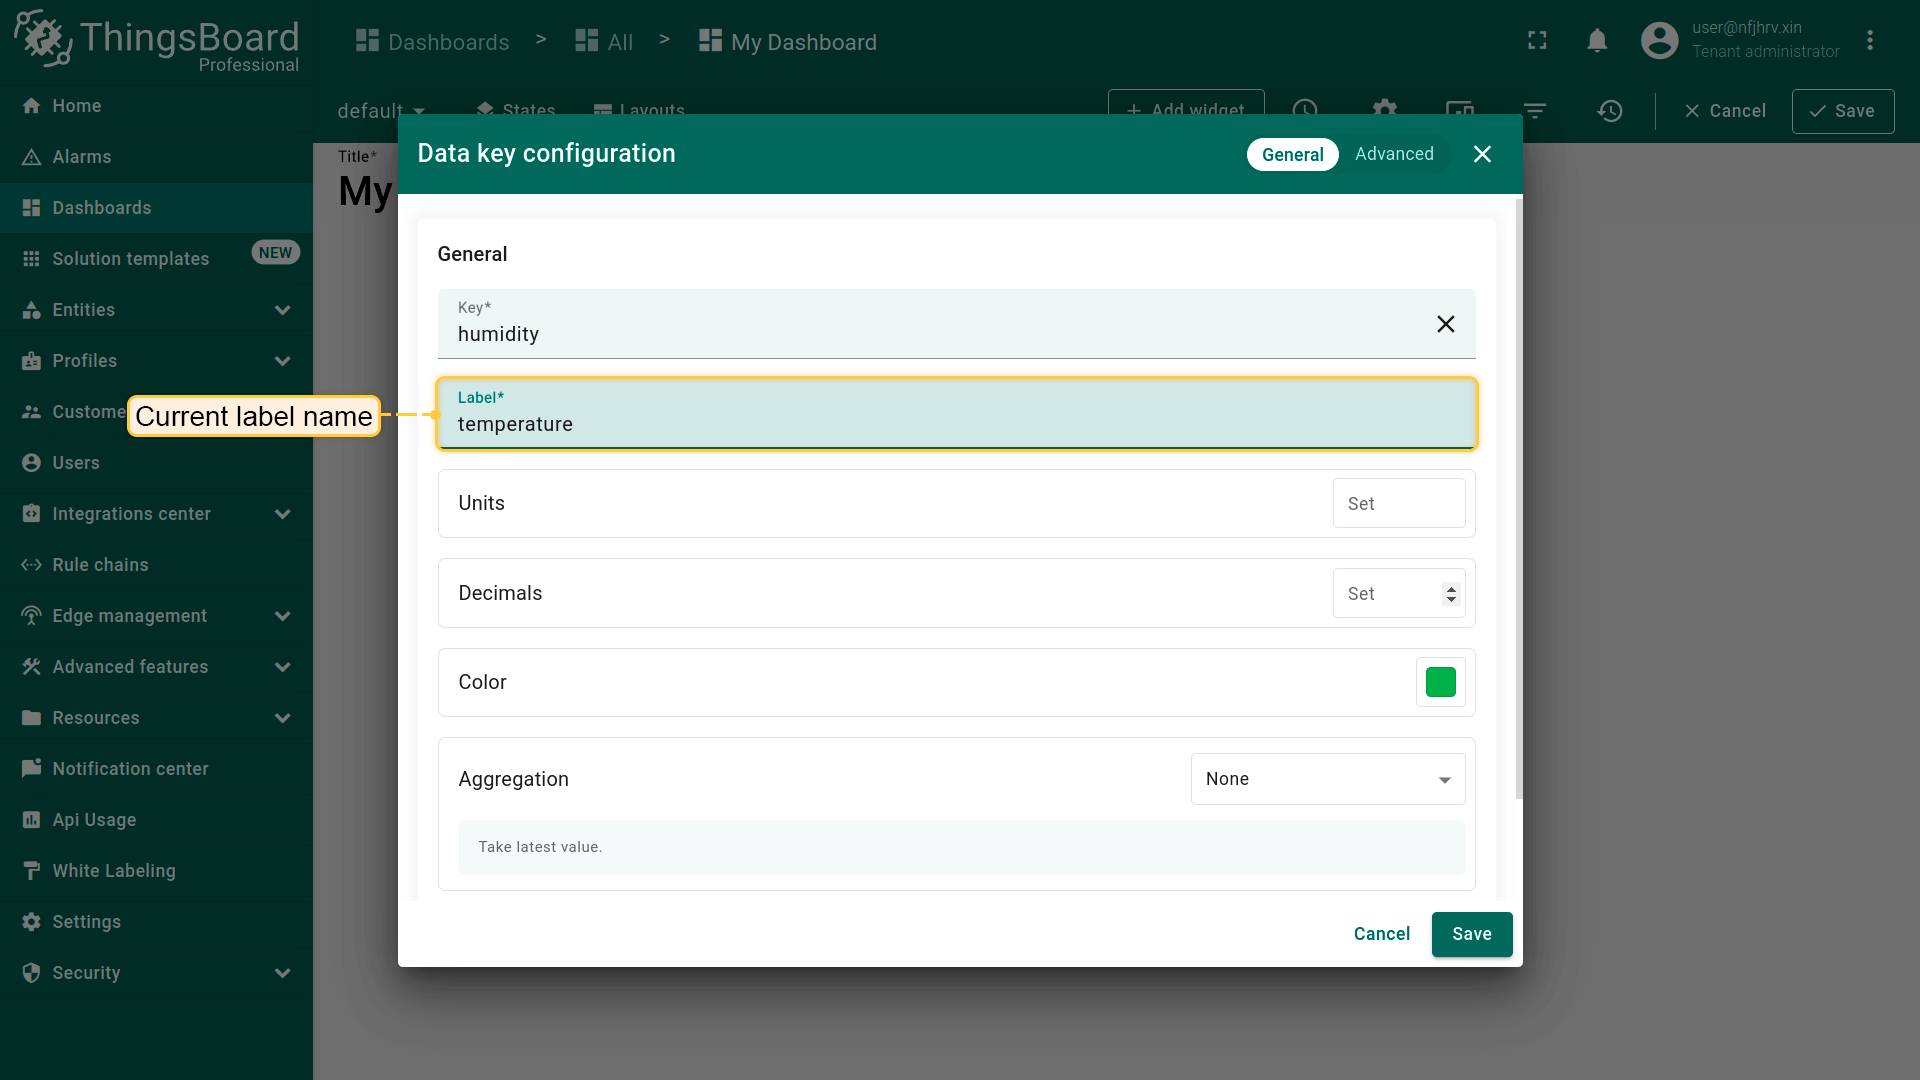Open the White Labeling menu item
This screenshot has height=1080, width=1920.
click(114, 871)
